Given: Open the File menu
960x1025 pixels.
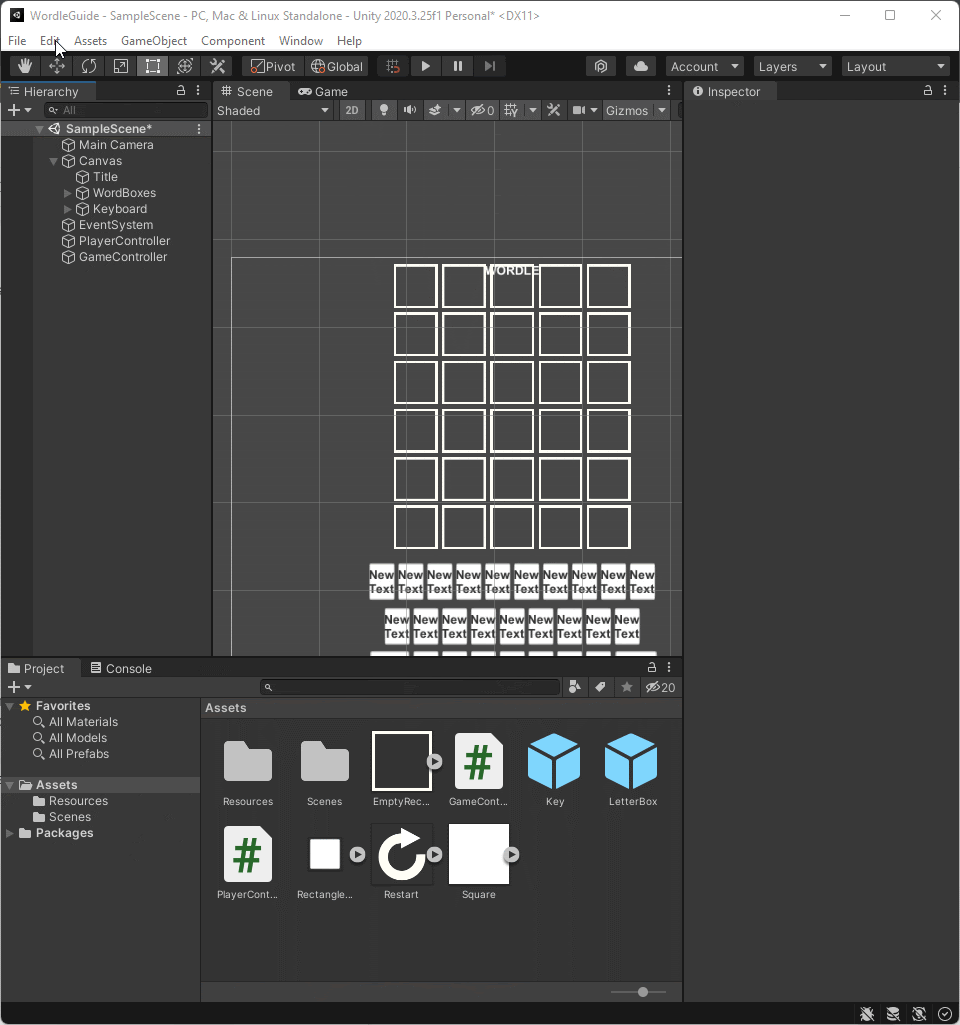Looking at the screenshot, I should (x=17, y=41).
